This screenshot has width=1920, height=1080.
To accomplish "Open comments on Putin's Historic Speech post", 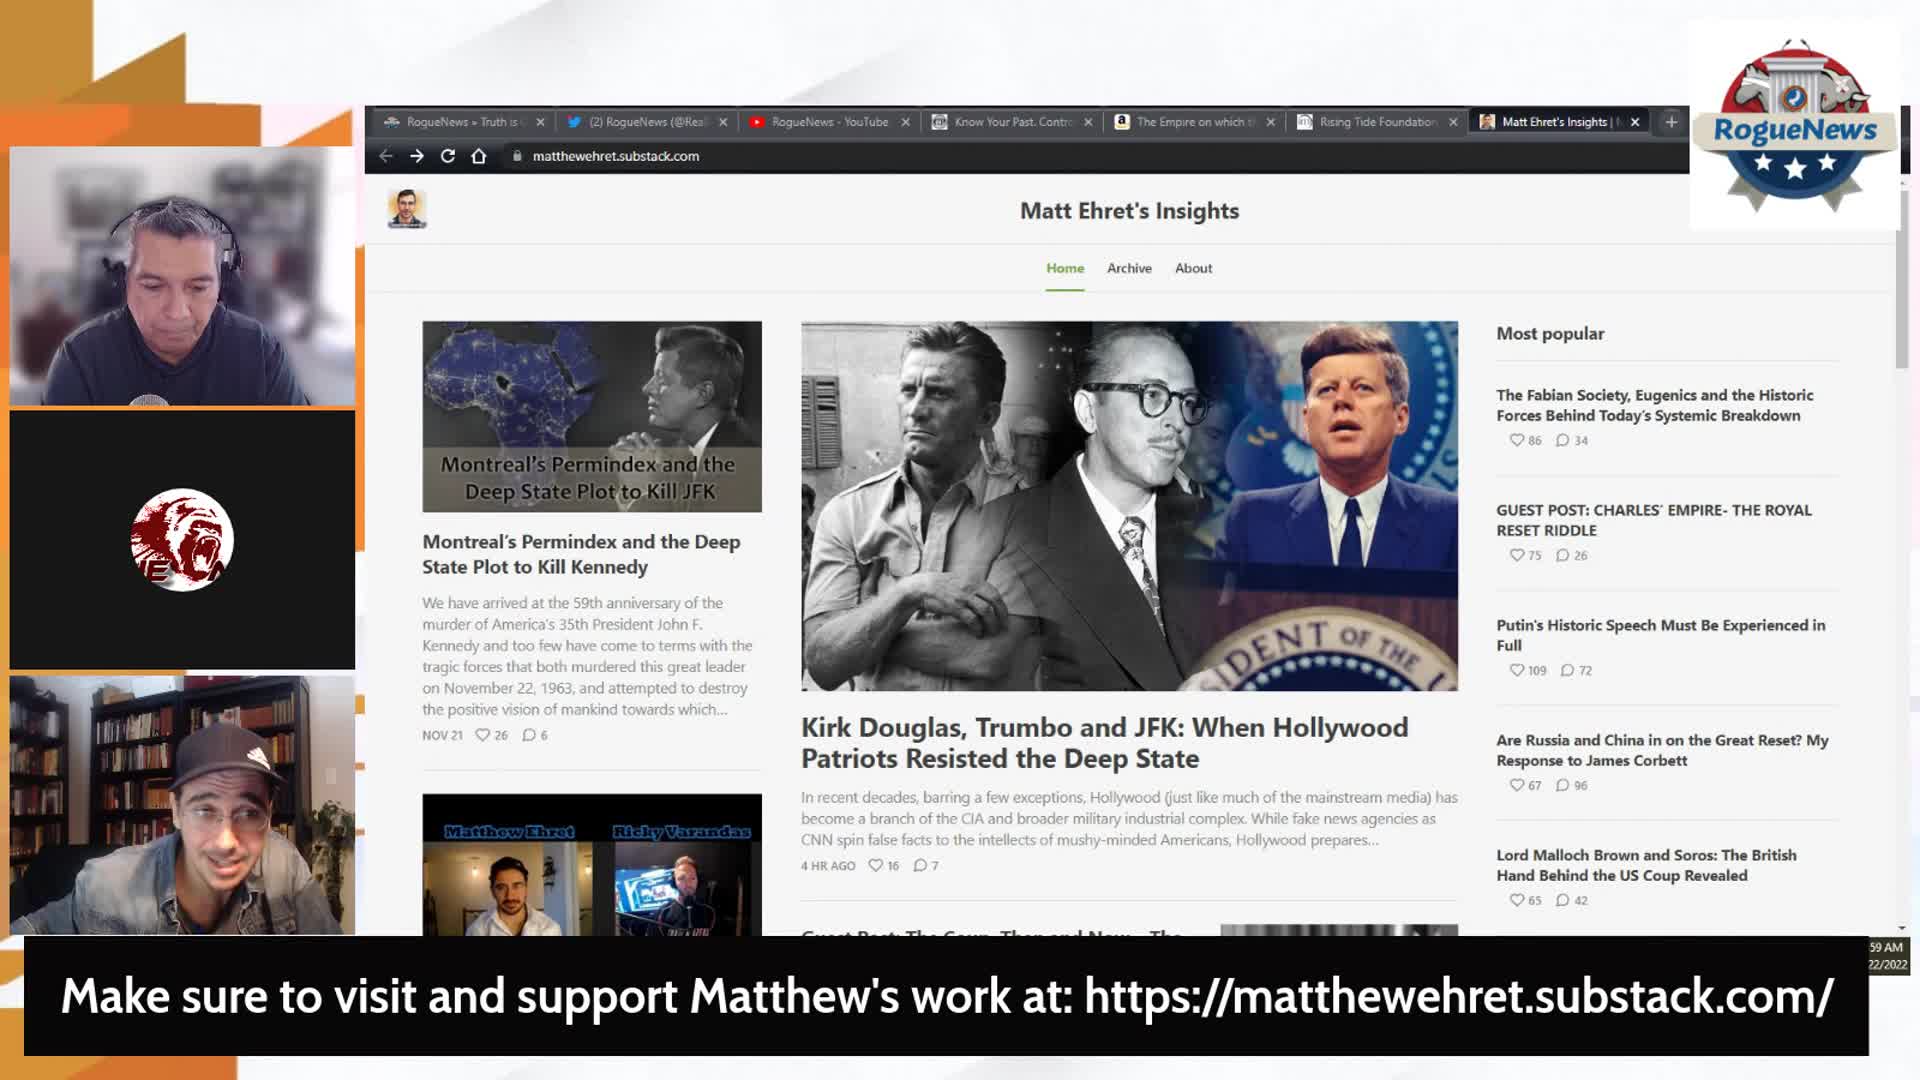I will [1568, 671].
